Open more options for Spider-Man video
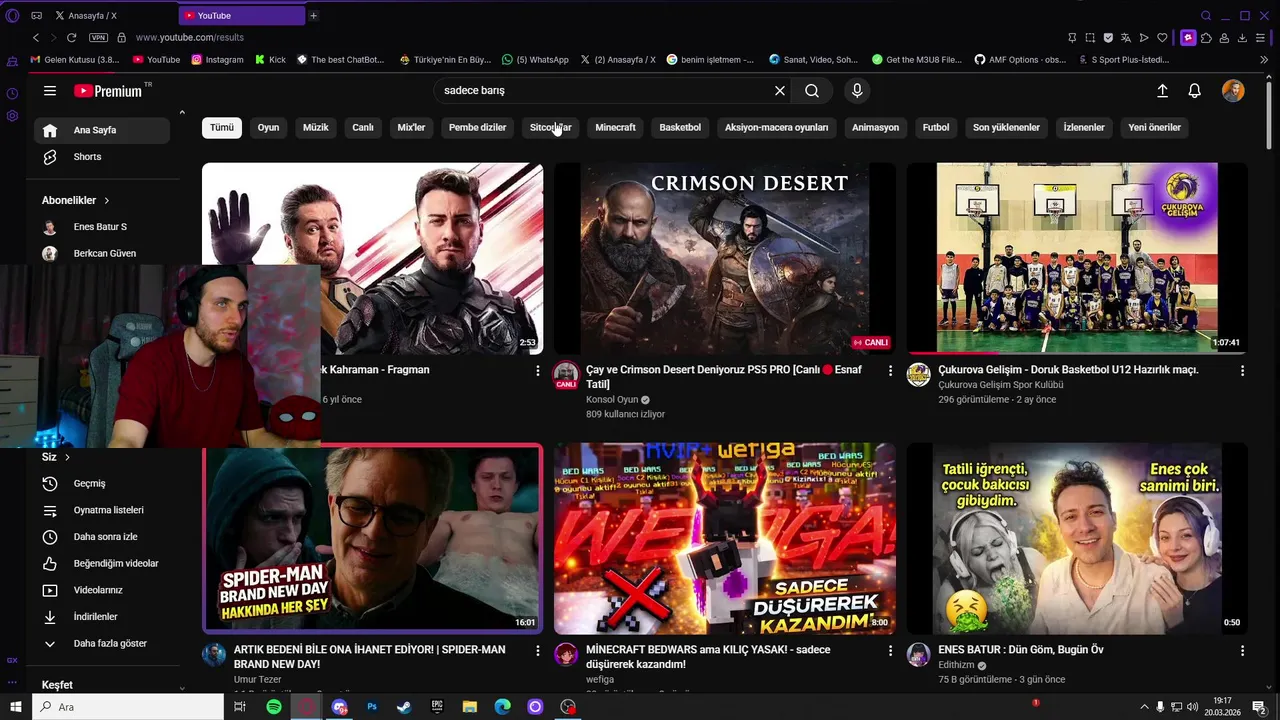This screenshot has height=720, width=1280. (538, 650)
